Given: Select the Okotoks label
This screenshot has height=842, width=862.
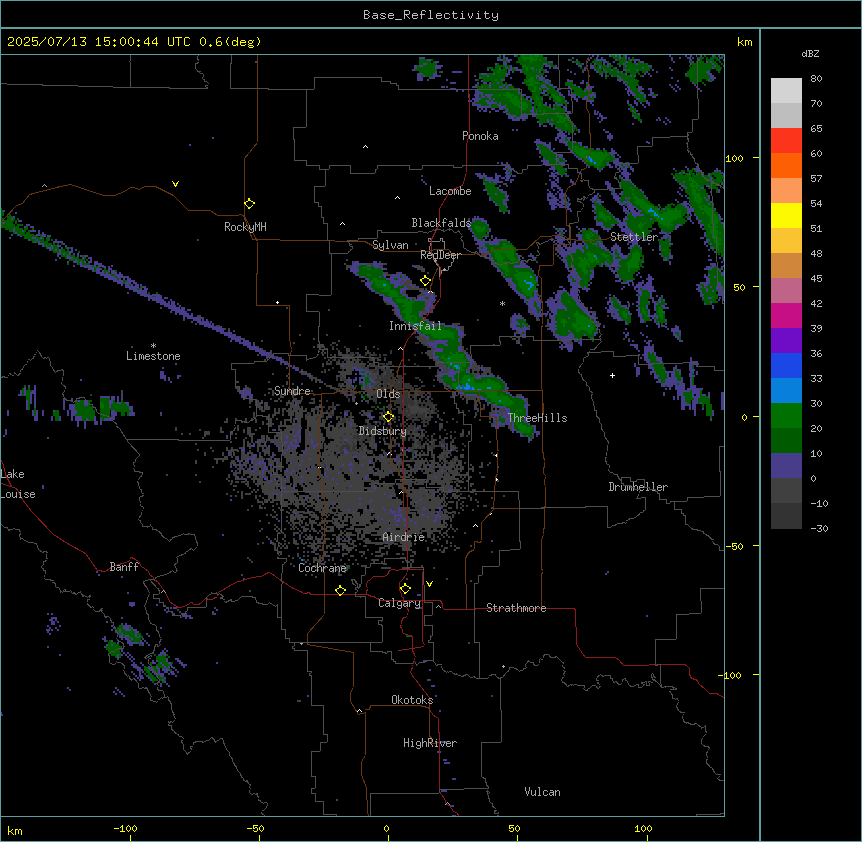Looking at the screenshot, I should [x=412, y=700].
